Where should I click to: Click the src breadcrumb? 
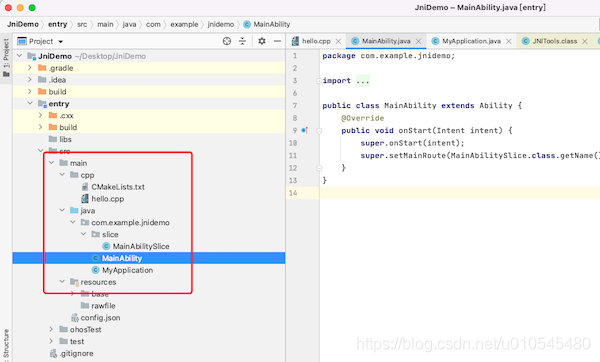82,24
